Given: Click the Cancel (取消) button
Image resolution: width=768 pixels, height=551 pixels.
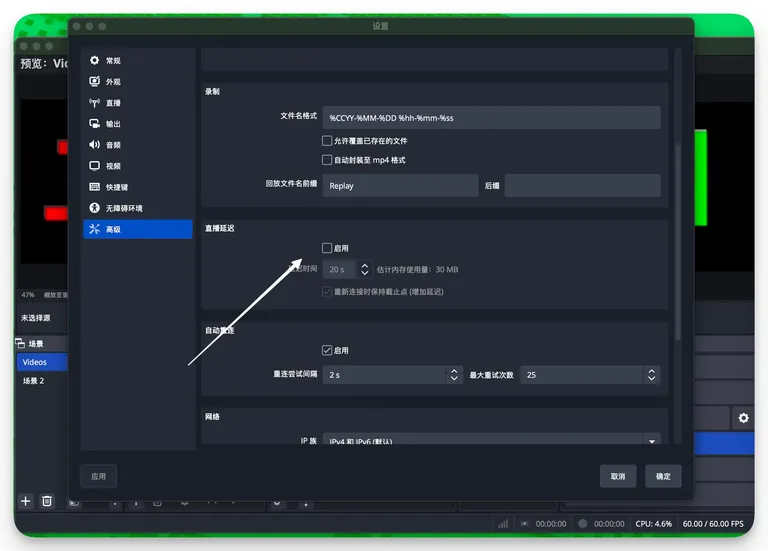Looking at the screenshot, I should point(618,477).
